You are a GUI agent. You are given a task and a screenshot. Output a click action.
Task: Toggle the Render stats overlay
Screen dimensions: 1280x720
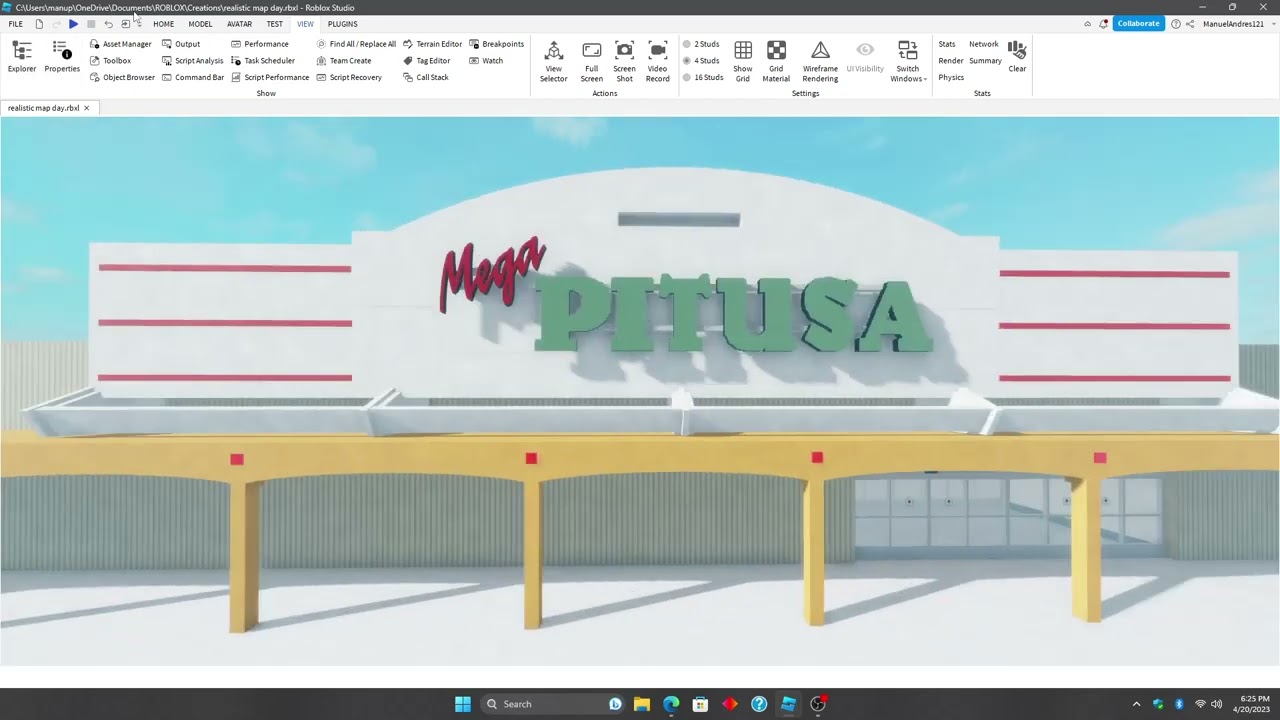point(951,61)
